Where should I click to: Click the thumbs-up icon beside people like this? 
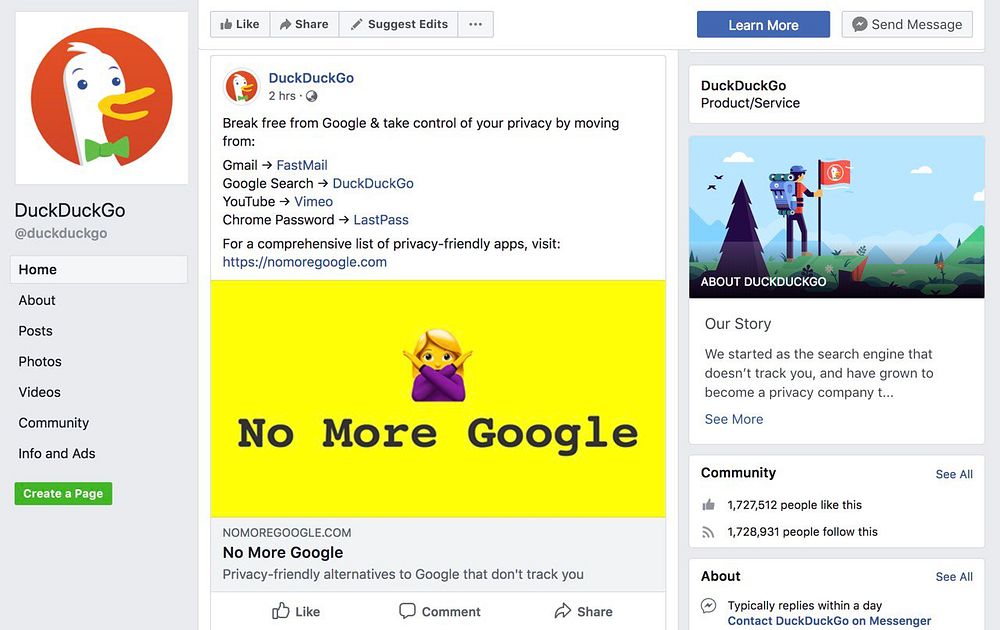pyautogui.click(x=709, y=505)
